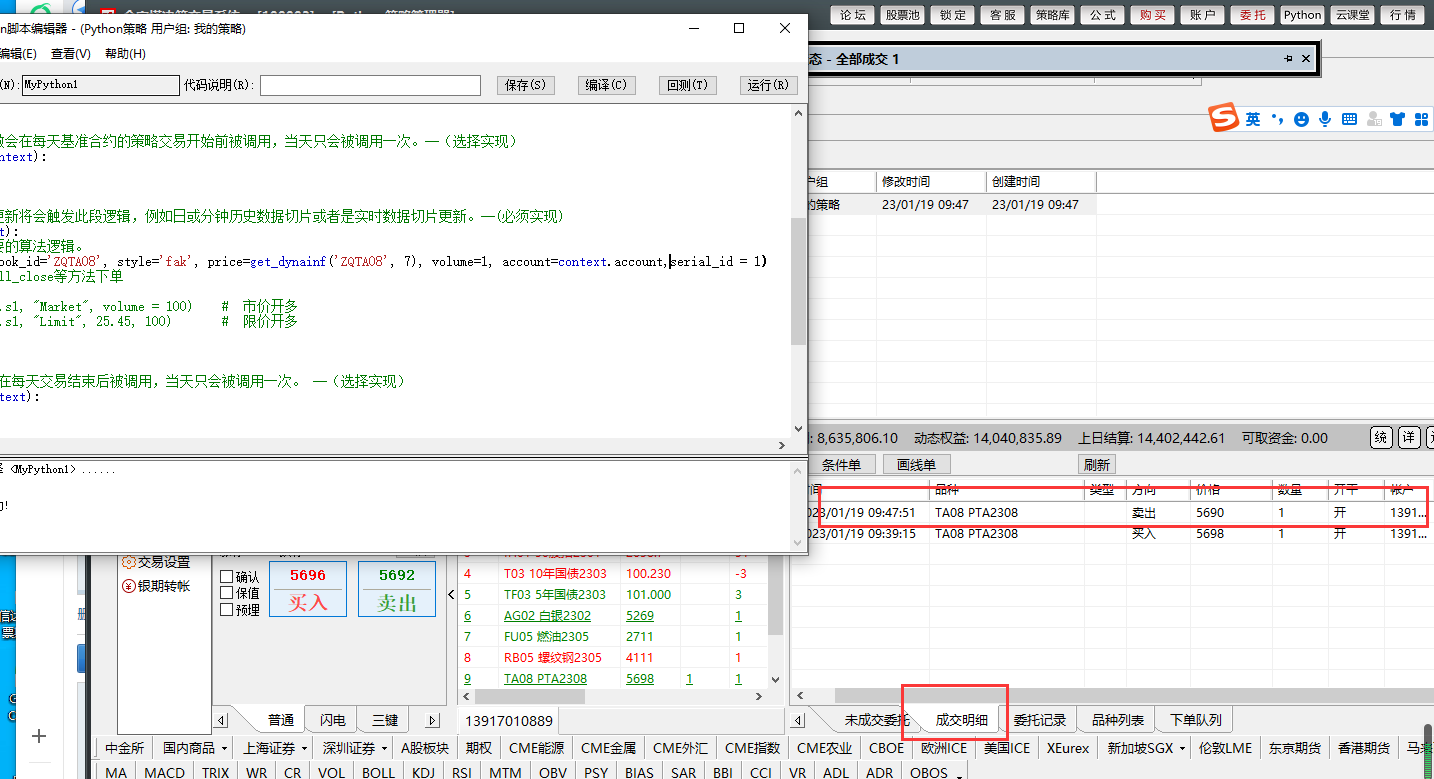
Task: Open 云课堂 top toolbar button
Action: [x=1352, y=15]
